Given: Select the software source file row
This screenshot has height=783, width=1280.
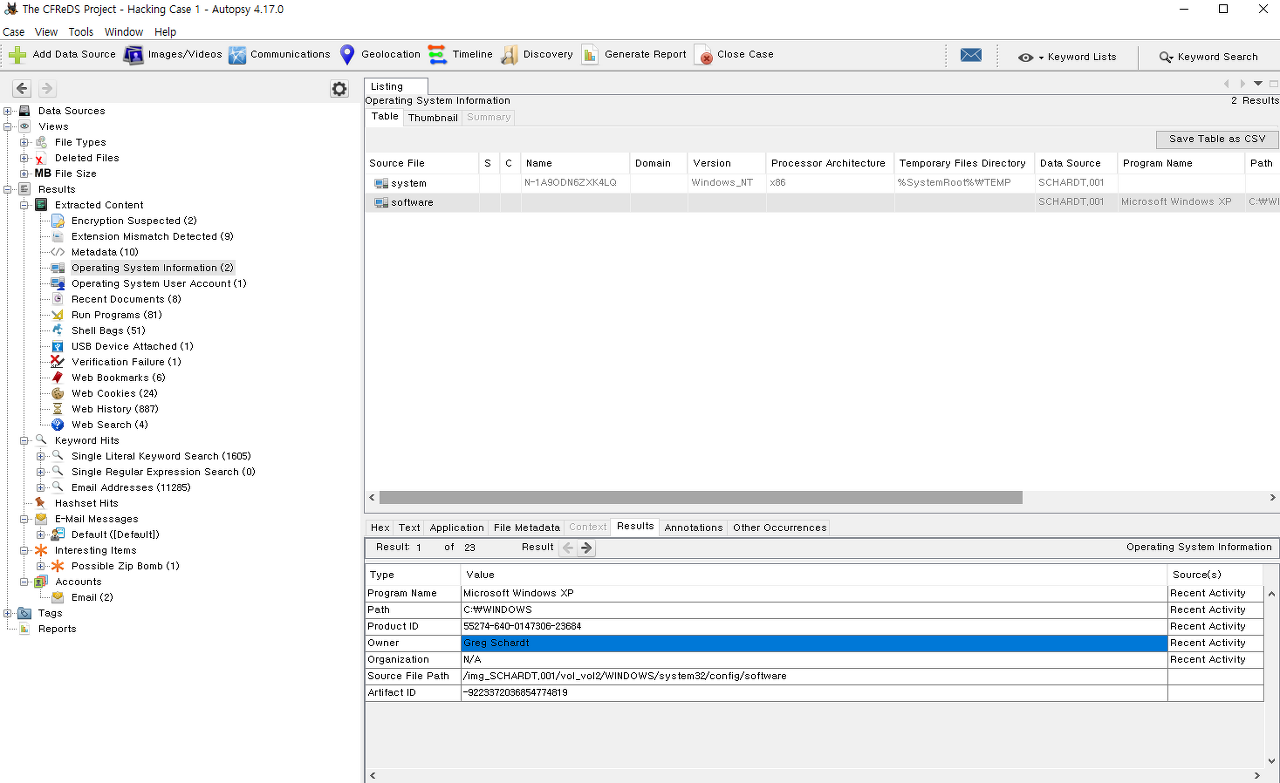Looking at the screenshot, I should [x=822, y=202].
